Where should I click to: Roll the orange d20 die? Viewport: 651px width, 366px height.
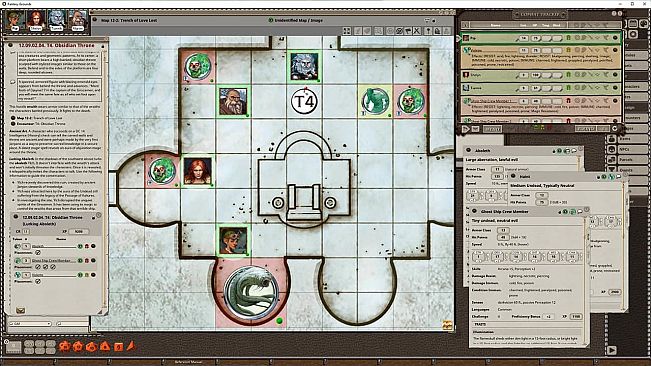click(x=64, y=346)
